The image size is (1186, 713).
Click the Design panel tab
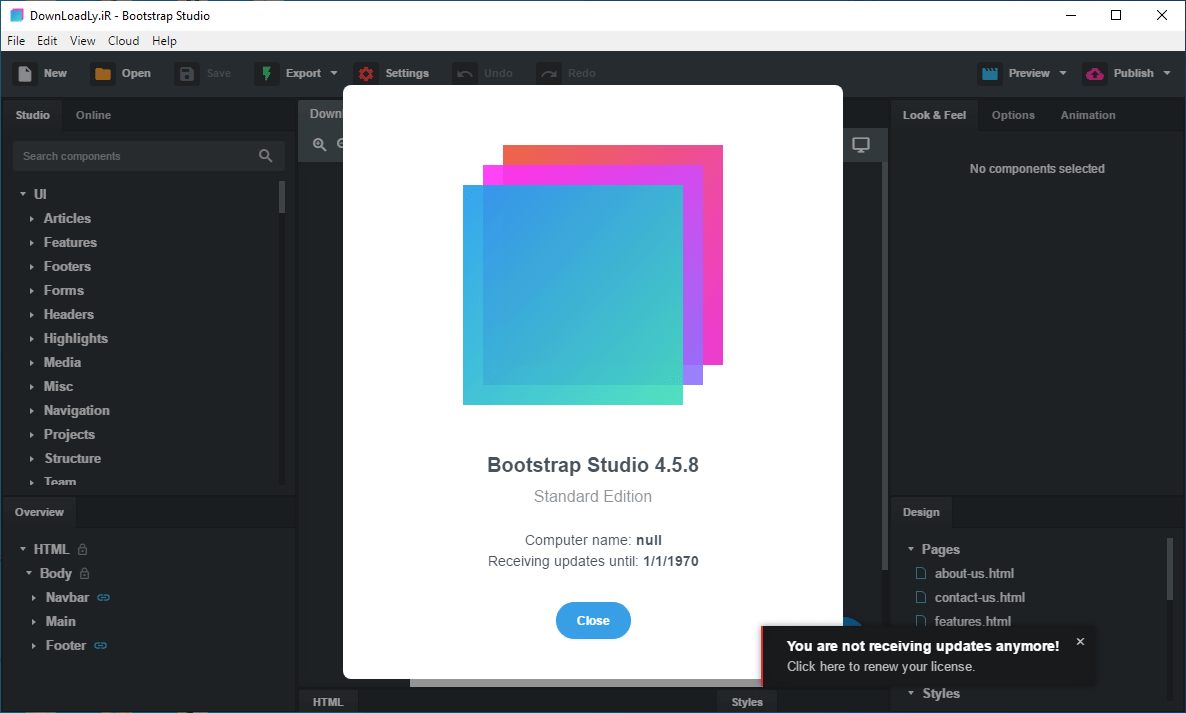(x=921, y=512)
